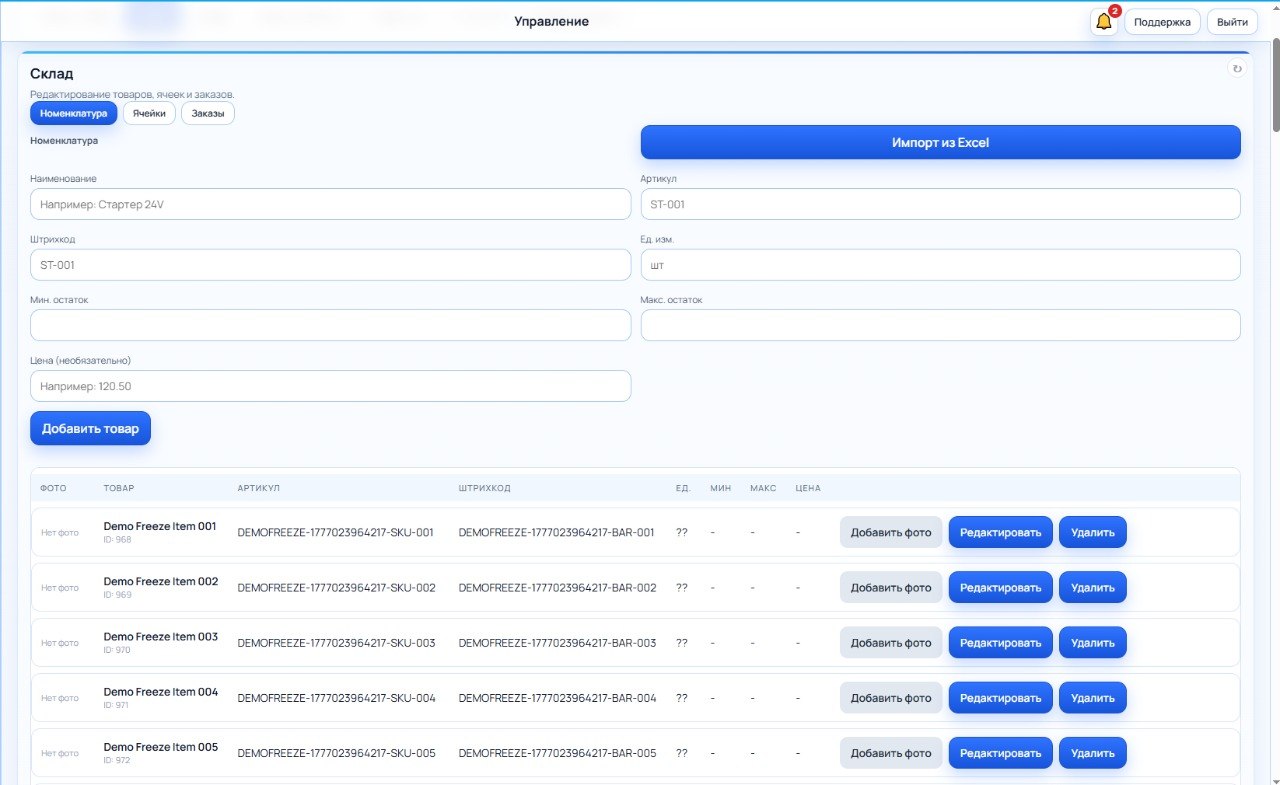The image size is (1280, 785).
Task: Select barcode DEMOFREEZE-1777023964217-BAR-004
Action: [x=557, y=697]
